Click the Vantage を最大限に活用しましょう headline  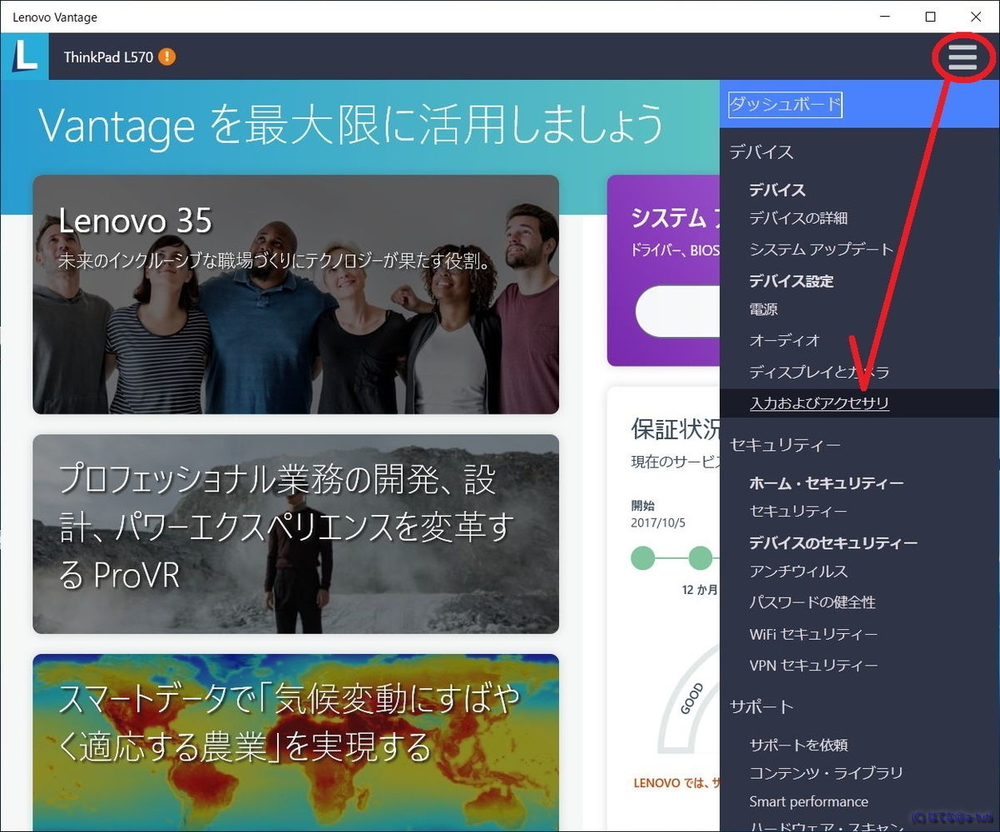click(351, 126)
